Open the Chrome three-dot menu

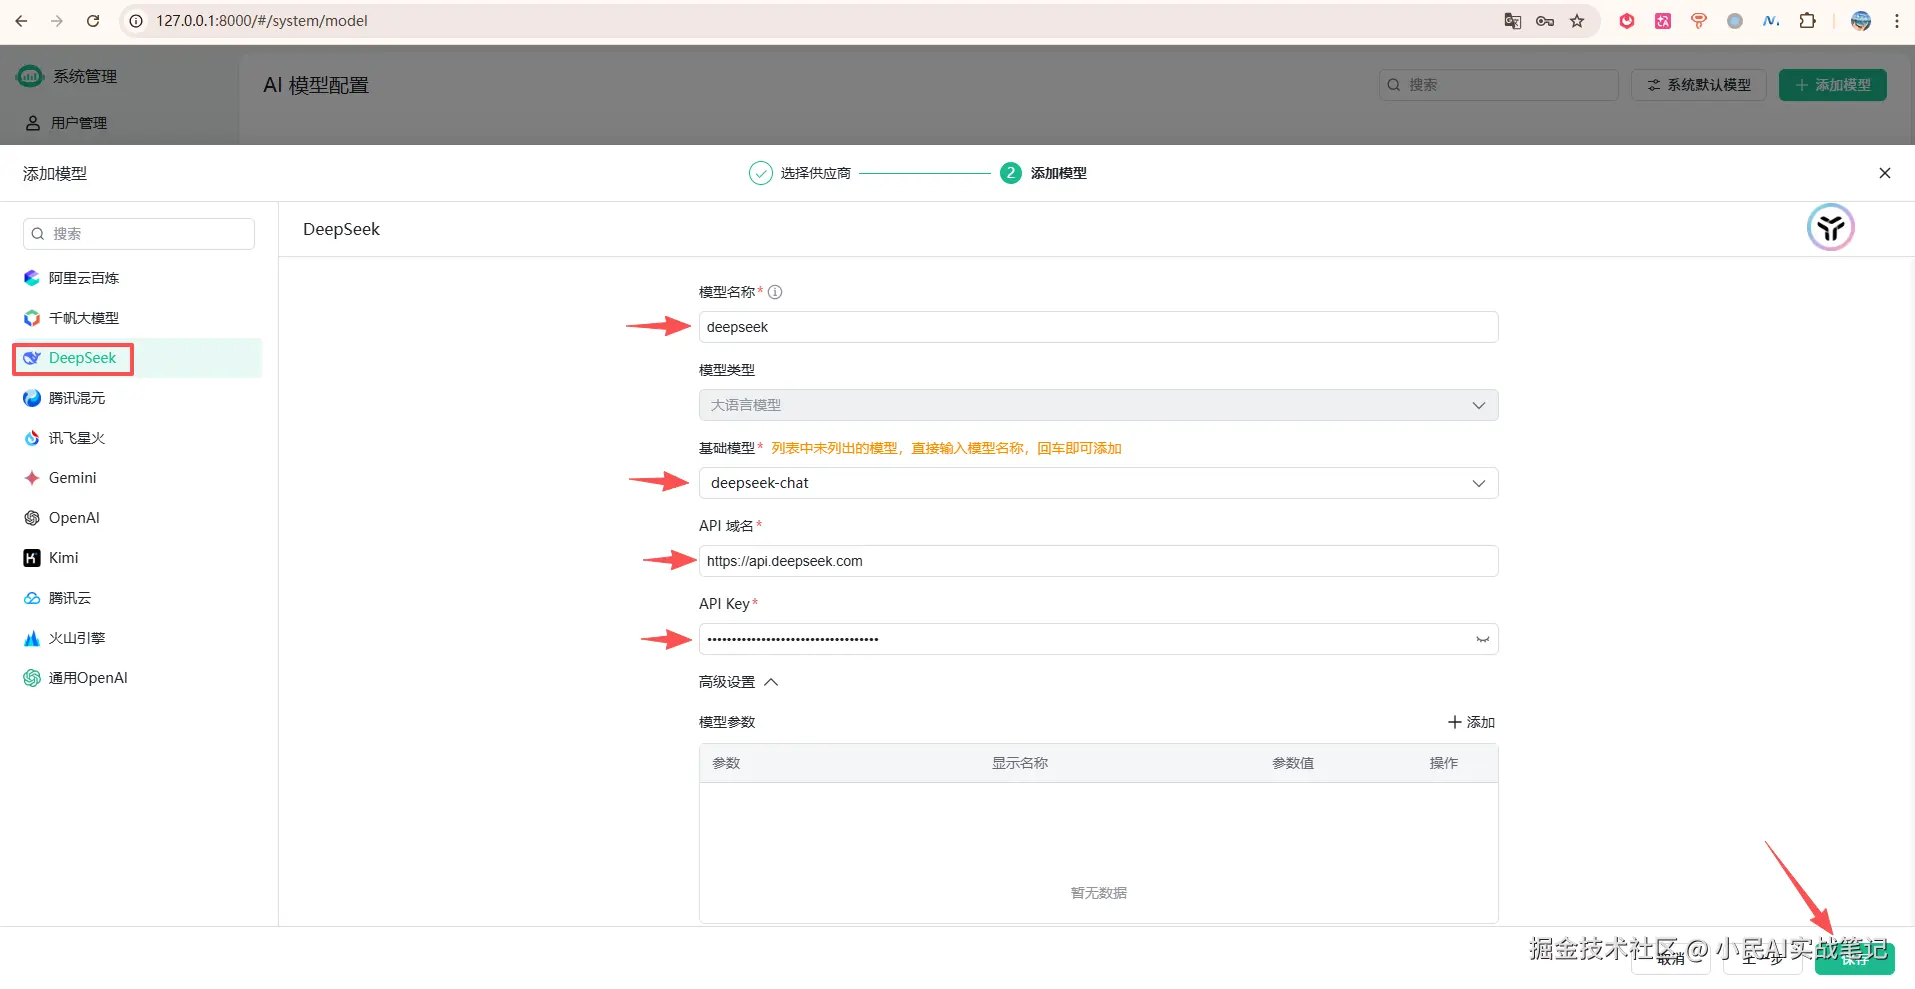click(x=1897, y=21)
